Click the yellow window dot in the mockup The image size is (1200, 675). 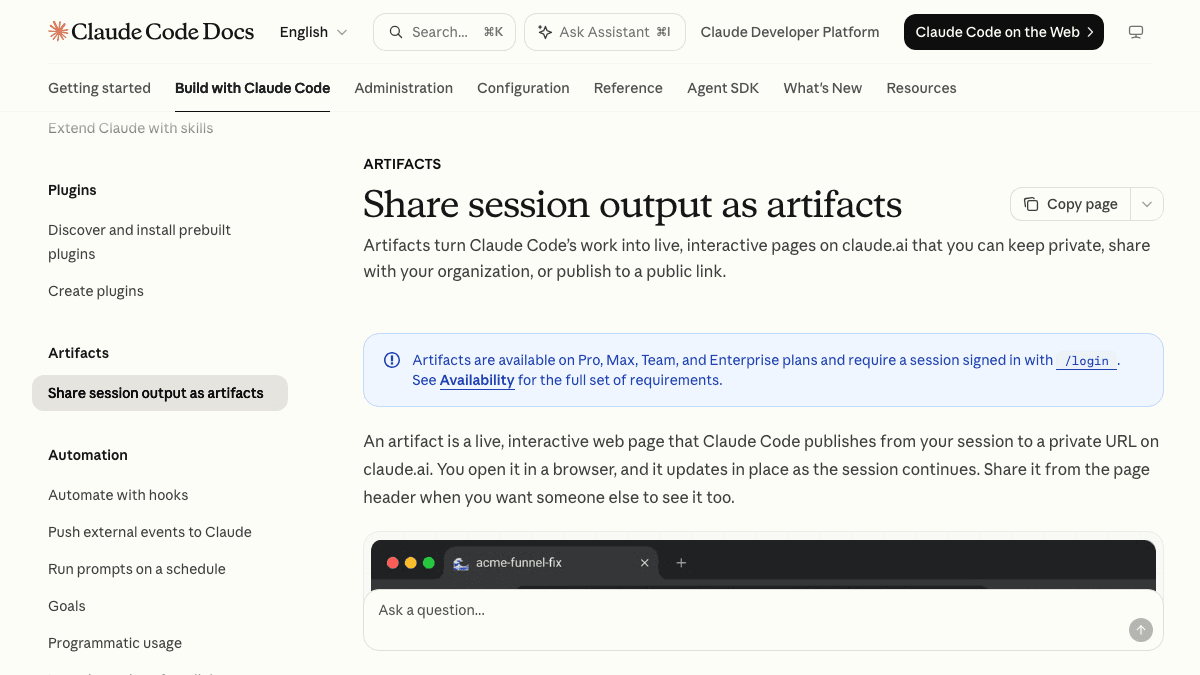[x=411, y=563]
